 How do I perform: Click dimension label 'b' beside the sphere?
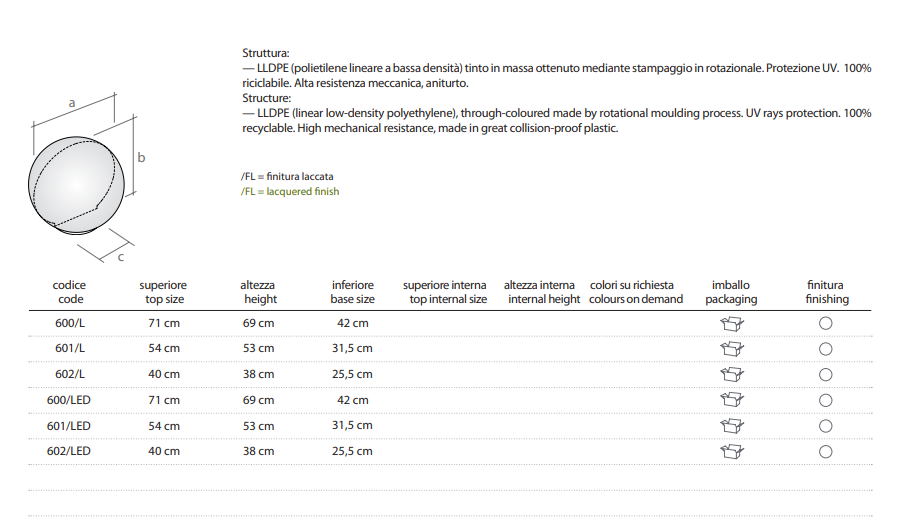coord(142,157)
